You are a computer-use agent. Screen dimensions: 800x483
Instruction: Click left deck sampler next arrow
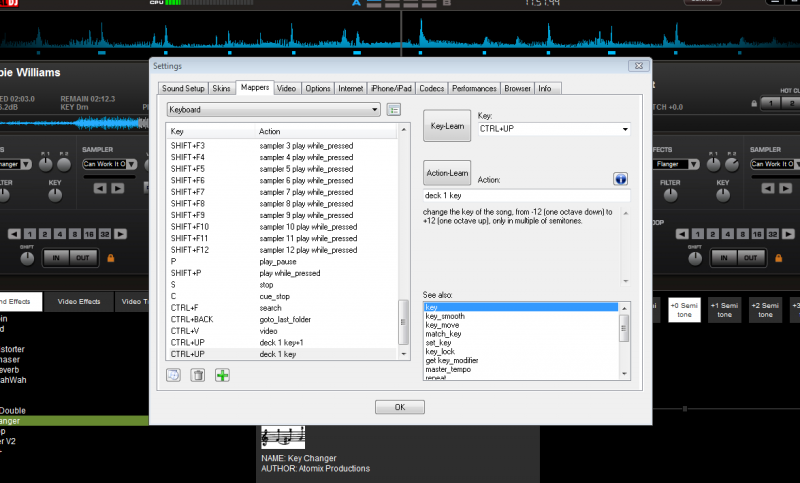click(118, 187)
